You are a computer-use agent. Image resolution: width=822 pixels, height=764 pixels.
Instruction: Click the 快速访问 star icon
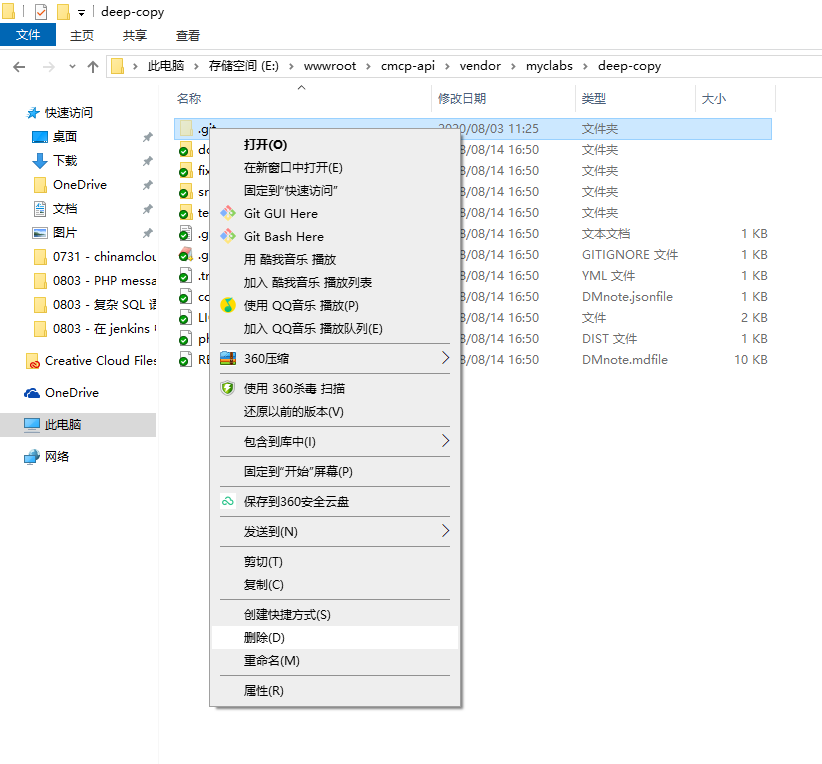33,113
